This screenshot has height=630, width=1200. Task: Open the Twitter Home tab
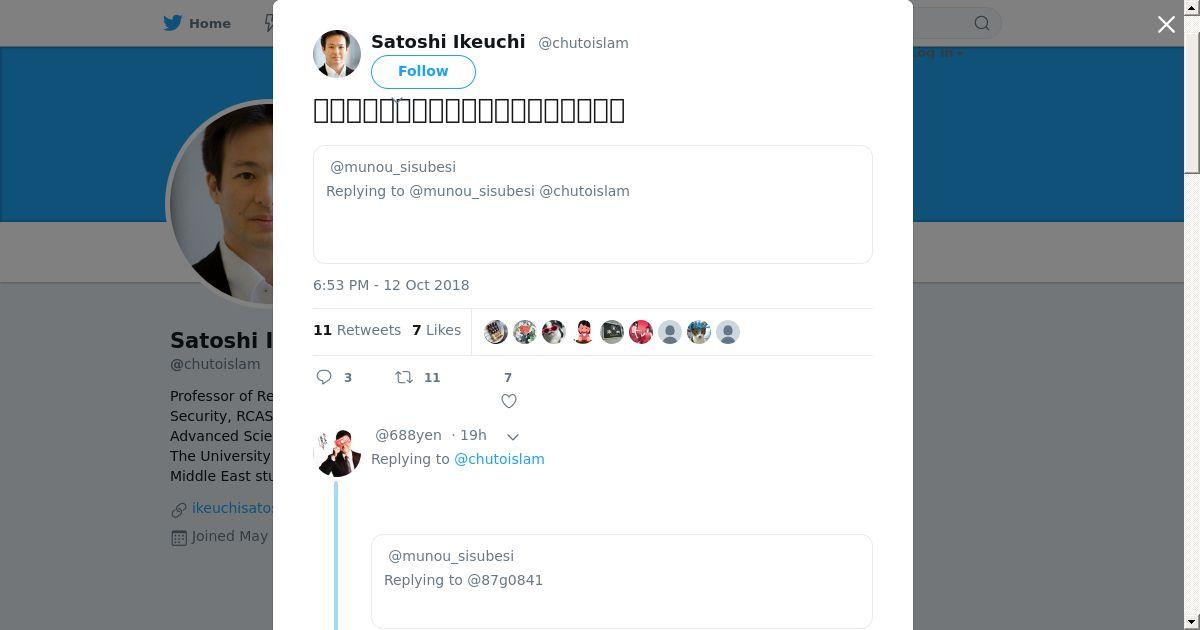click(197, 23)
